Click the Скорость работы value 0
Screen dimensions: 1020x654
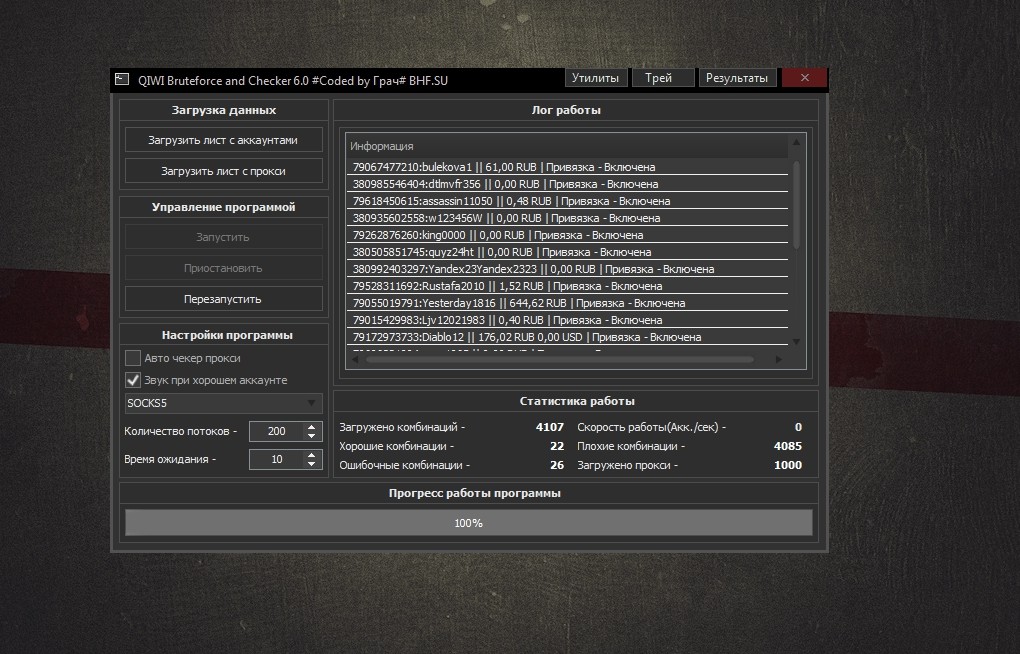tap(798, 427)
